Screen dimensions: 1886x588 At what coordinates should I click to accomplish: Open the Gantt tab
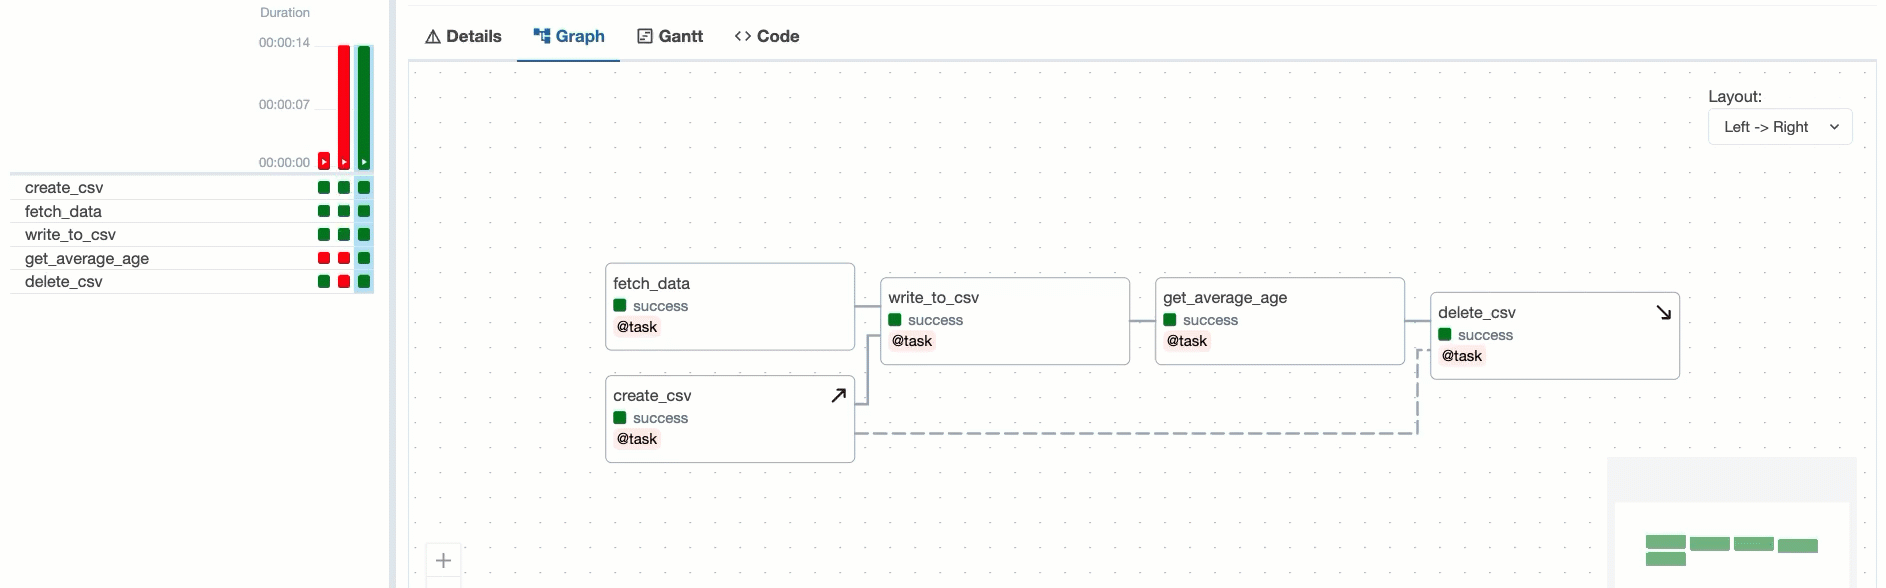[670, 36]
